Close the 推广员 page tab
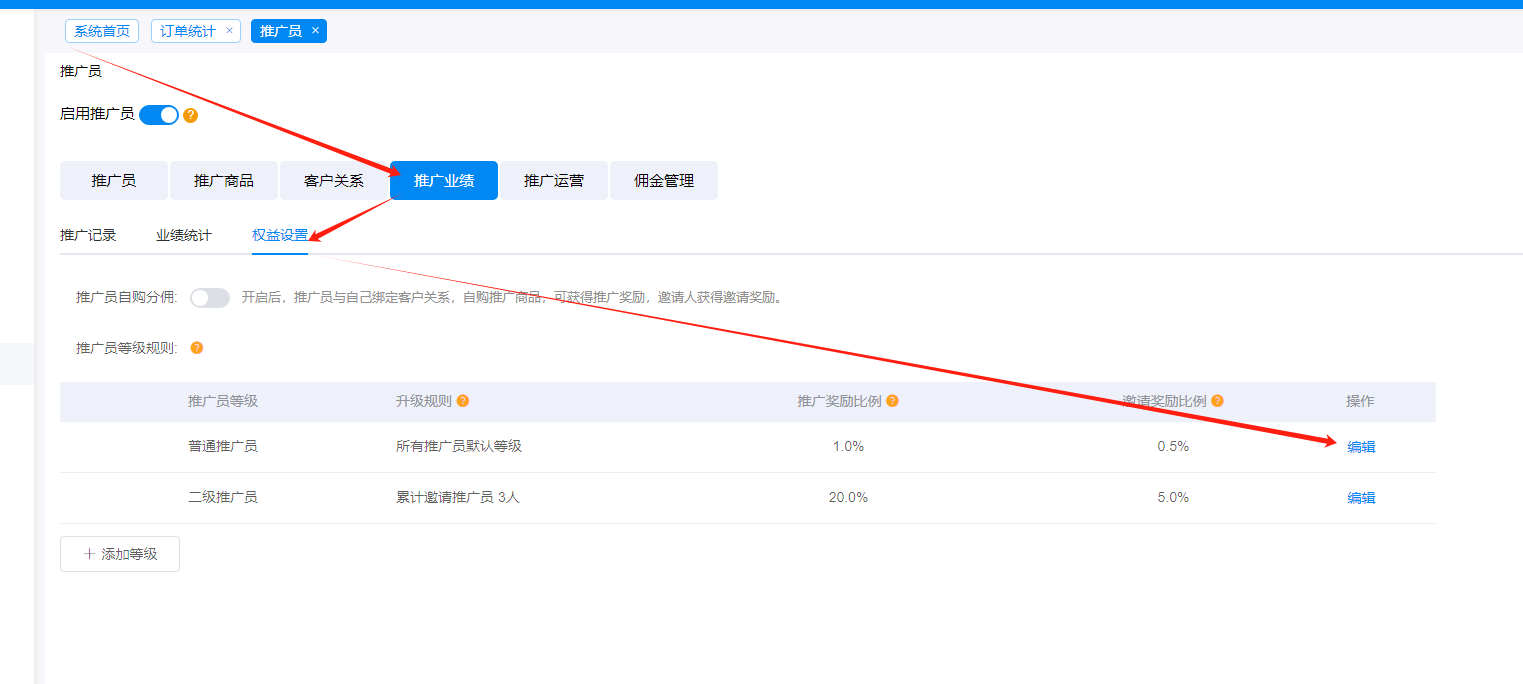 coord(315,30)
